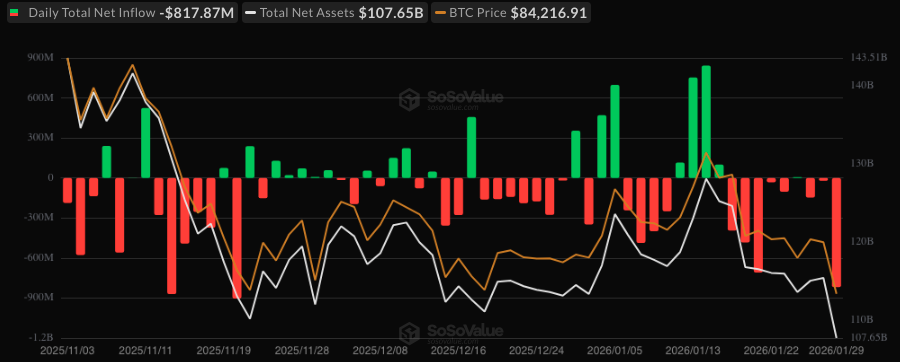Click the -300M left axis label
Screen dimensions: 900x362
coord(40,218)
